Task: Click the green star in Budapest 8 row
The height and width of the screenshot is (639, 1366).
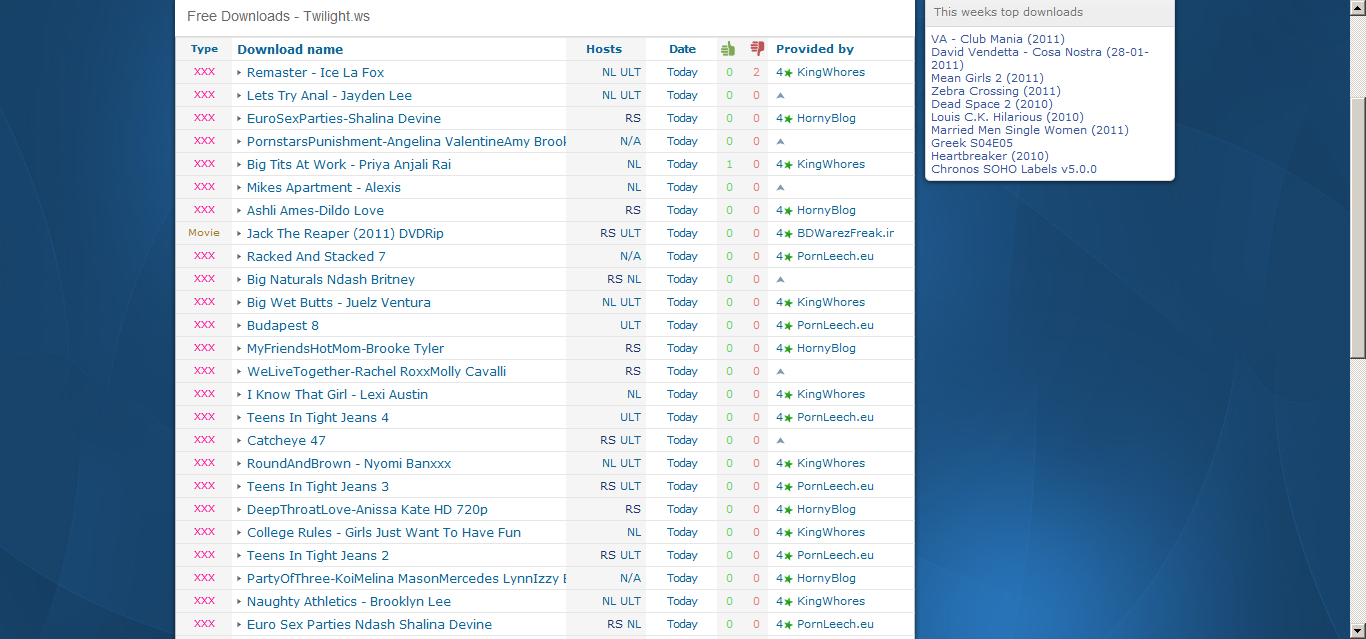Action: click(x=788, y=326)
